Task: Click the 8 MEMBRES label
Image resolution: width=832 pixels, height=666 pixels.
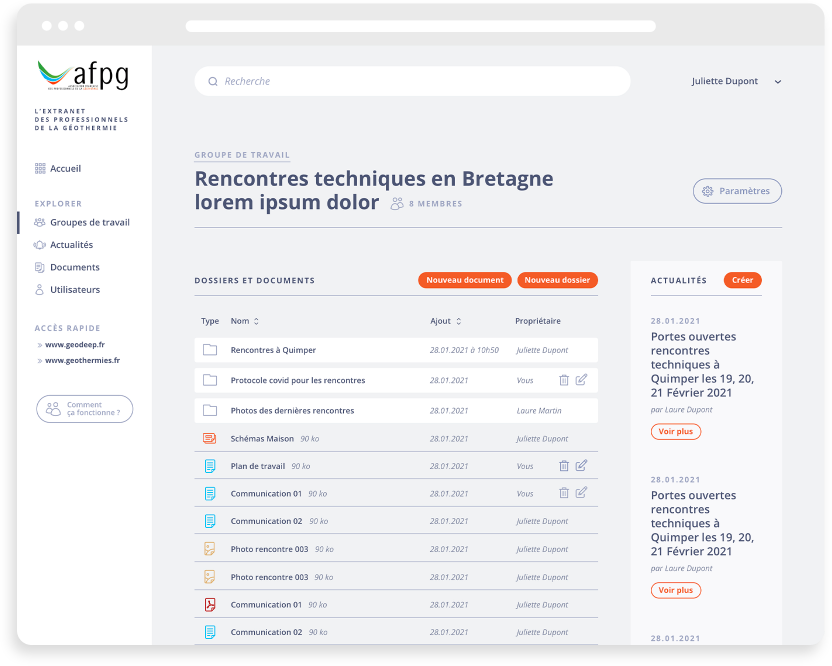Action: point(436,204)
